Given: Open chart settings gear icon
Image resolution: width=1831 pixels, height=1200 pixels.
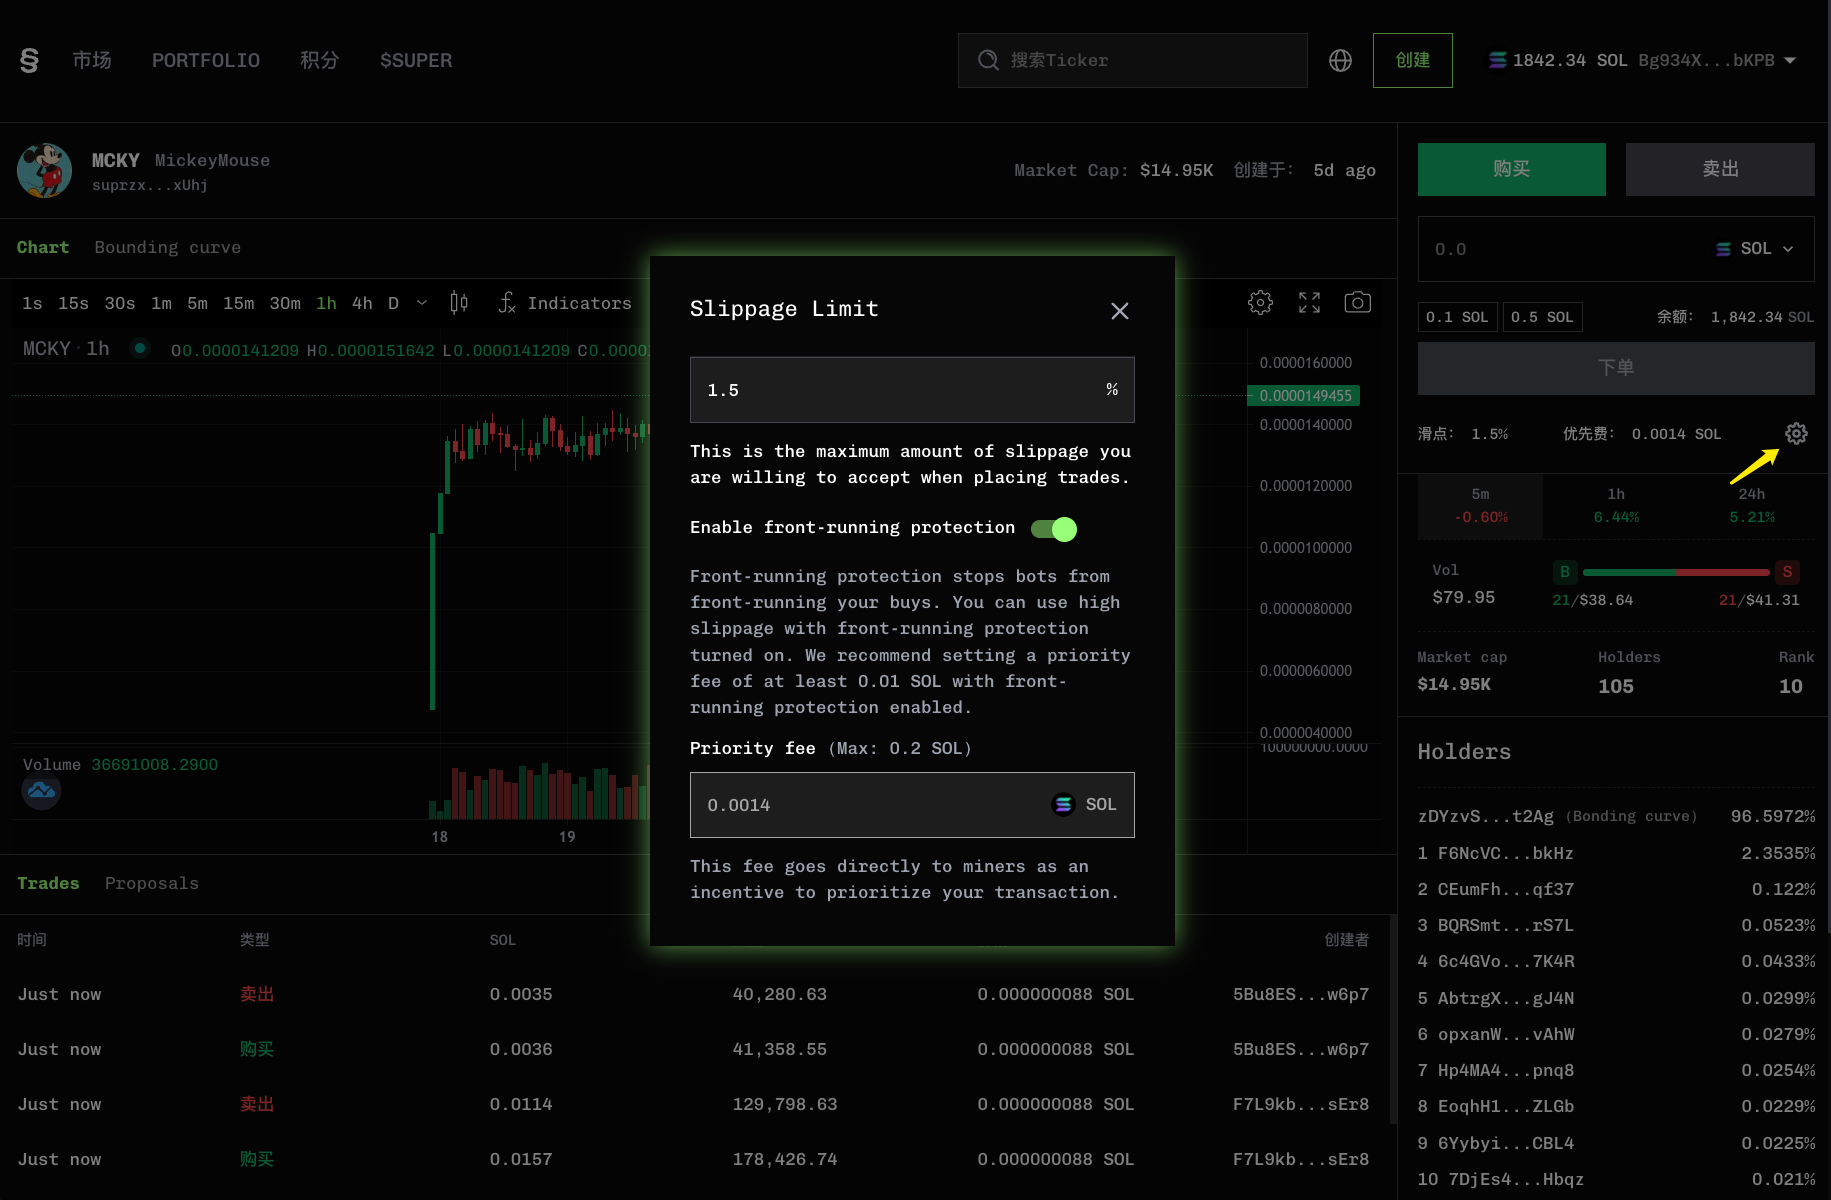Looking at the screenshot, I should [1260, 303].
